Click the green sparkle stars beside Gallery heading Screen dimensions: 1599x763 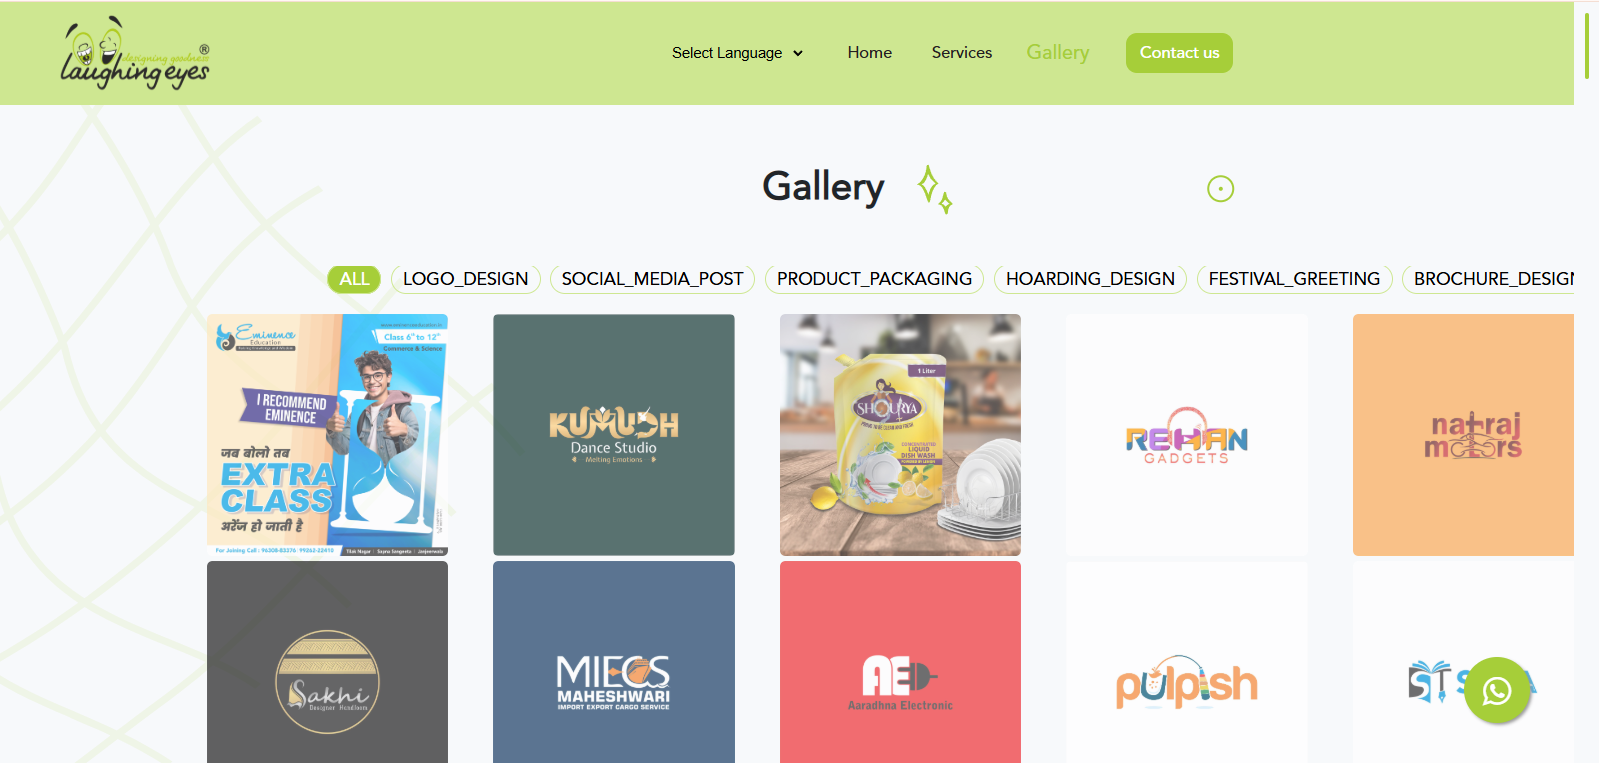[x=935, y=189]
